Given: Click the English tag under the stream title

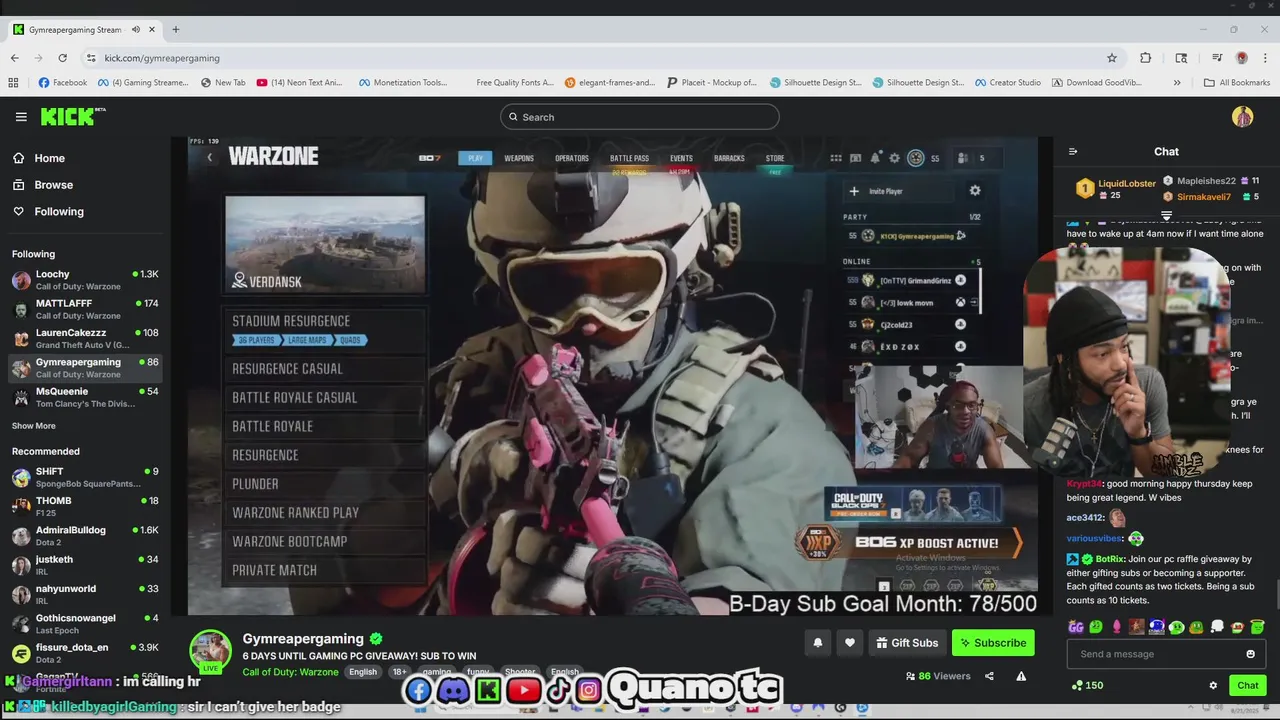Looking at the screenshot, I should click(x=363, y=672).
